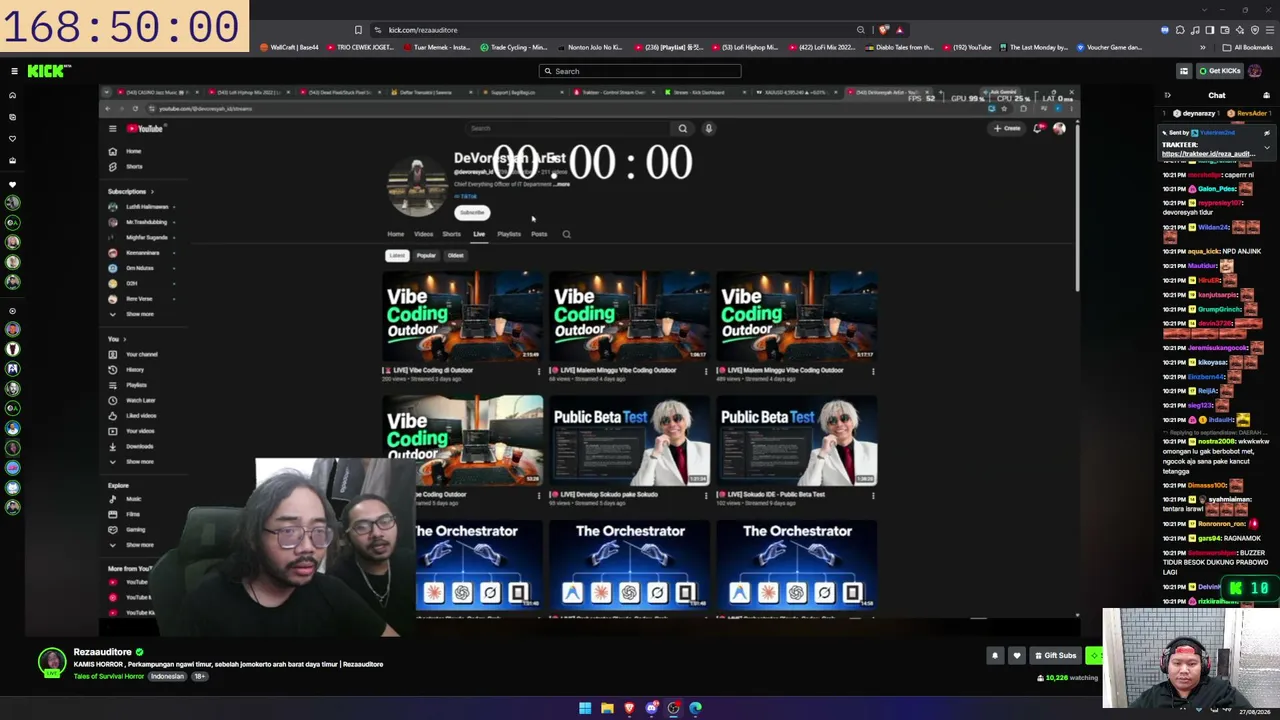Screen dimensions: 1280x720
Task: Open the trakteer.id link in pinned message
Action: pos(1209,154)
